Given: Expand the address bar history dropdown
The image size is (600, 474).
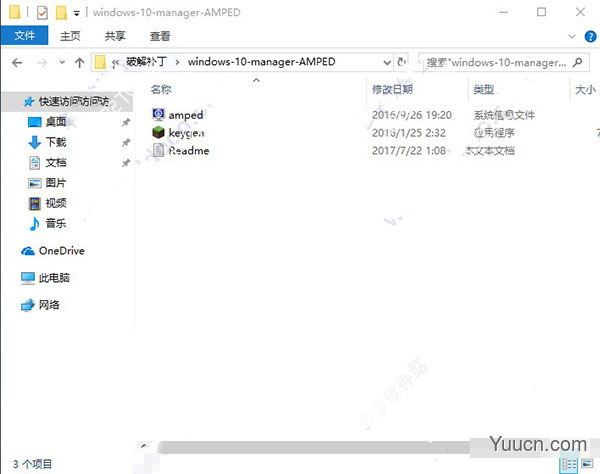Looking at the screenshot, I should pyautogui.click(x=387, y=62).
